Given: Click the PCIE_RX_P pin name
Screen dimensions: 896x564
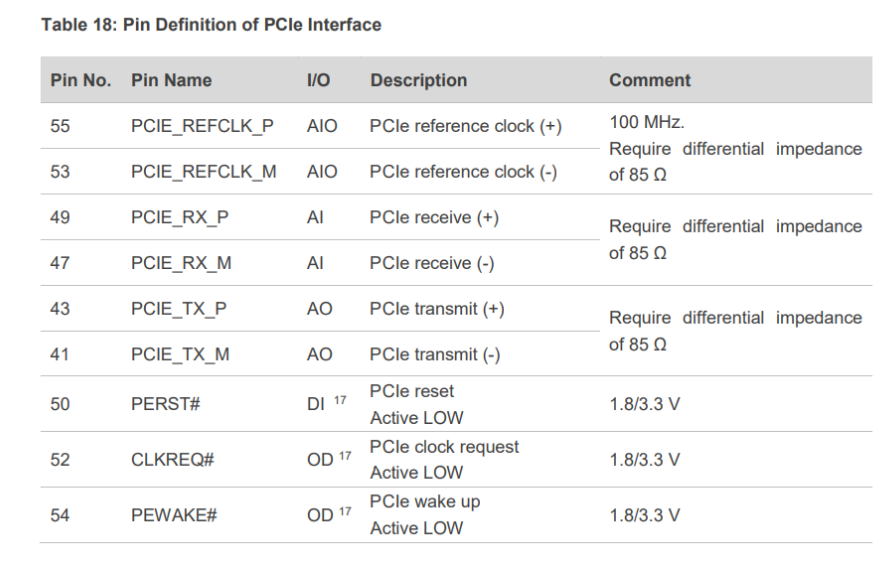Looking at the screenshot, I should point(179,217).
